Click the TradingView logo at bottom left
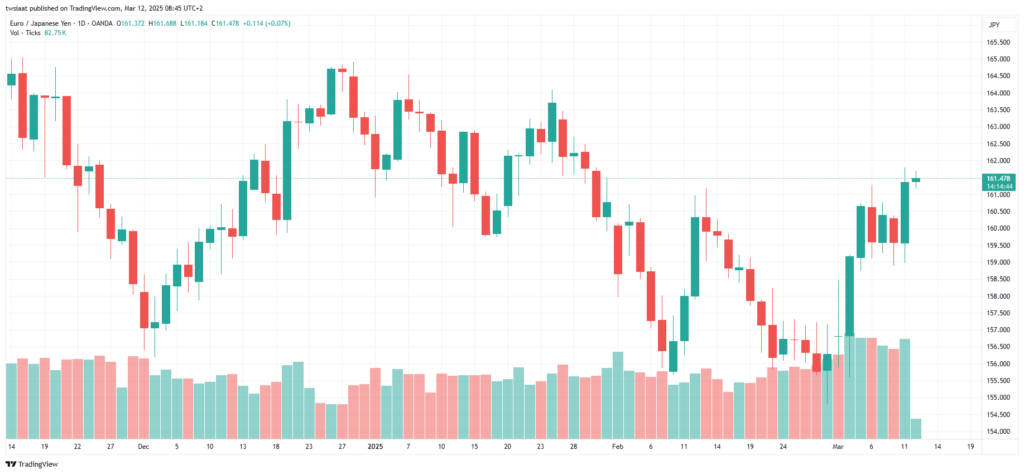The image size is (1024, 474). click(33, 464)
